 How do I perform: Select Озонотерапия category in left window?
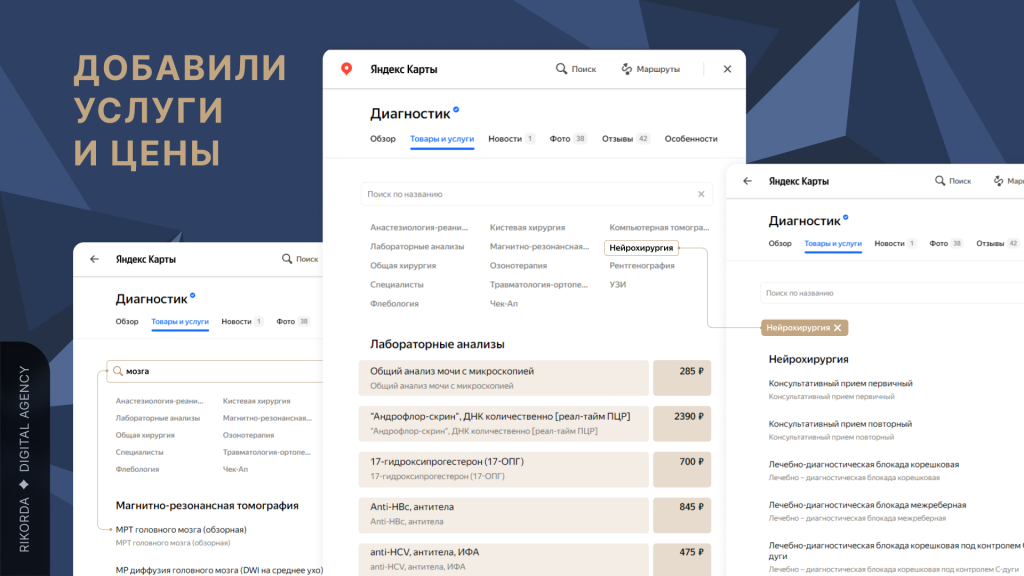click(x=248, y=435)
